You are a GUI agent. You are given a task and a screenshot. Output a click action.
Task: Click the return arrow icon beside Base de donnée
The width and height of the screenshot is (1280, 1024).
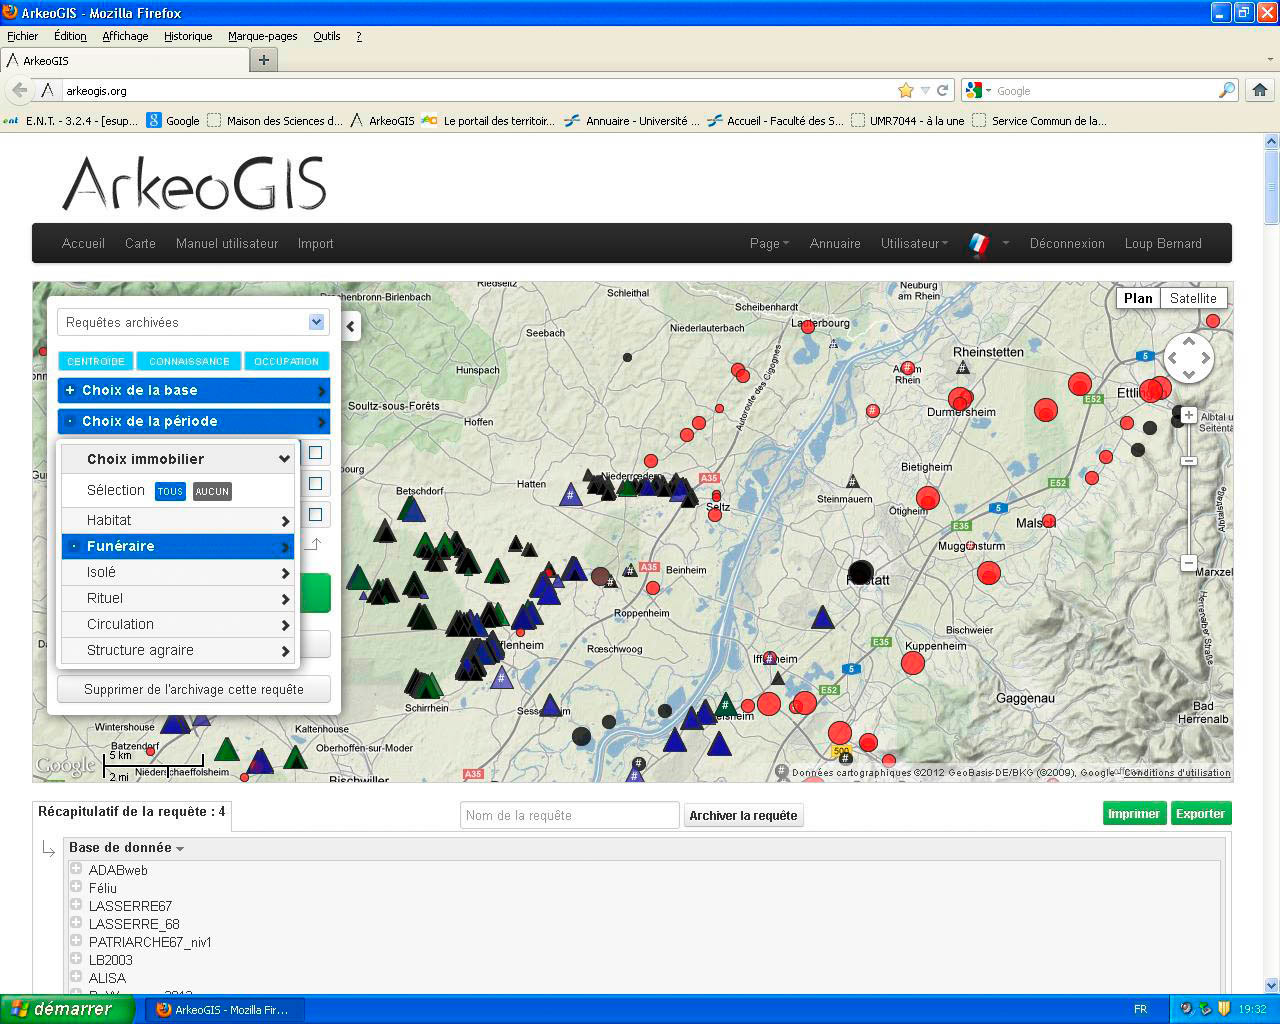tap(48, 849)
